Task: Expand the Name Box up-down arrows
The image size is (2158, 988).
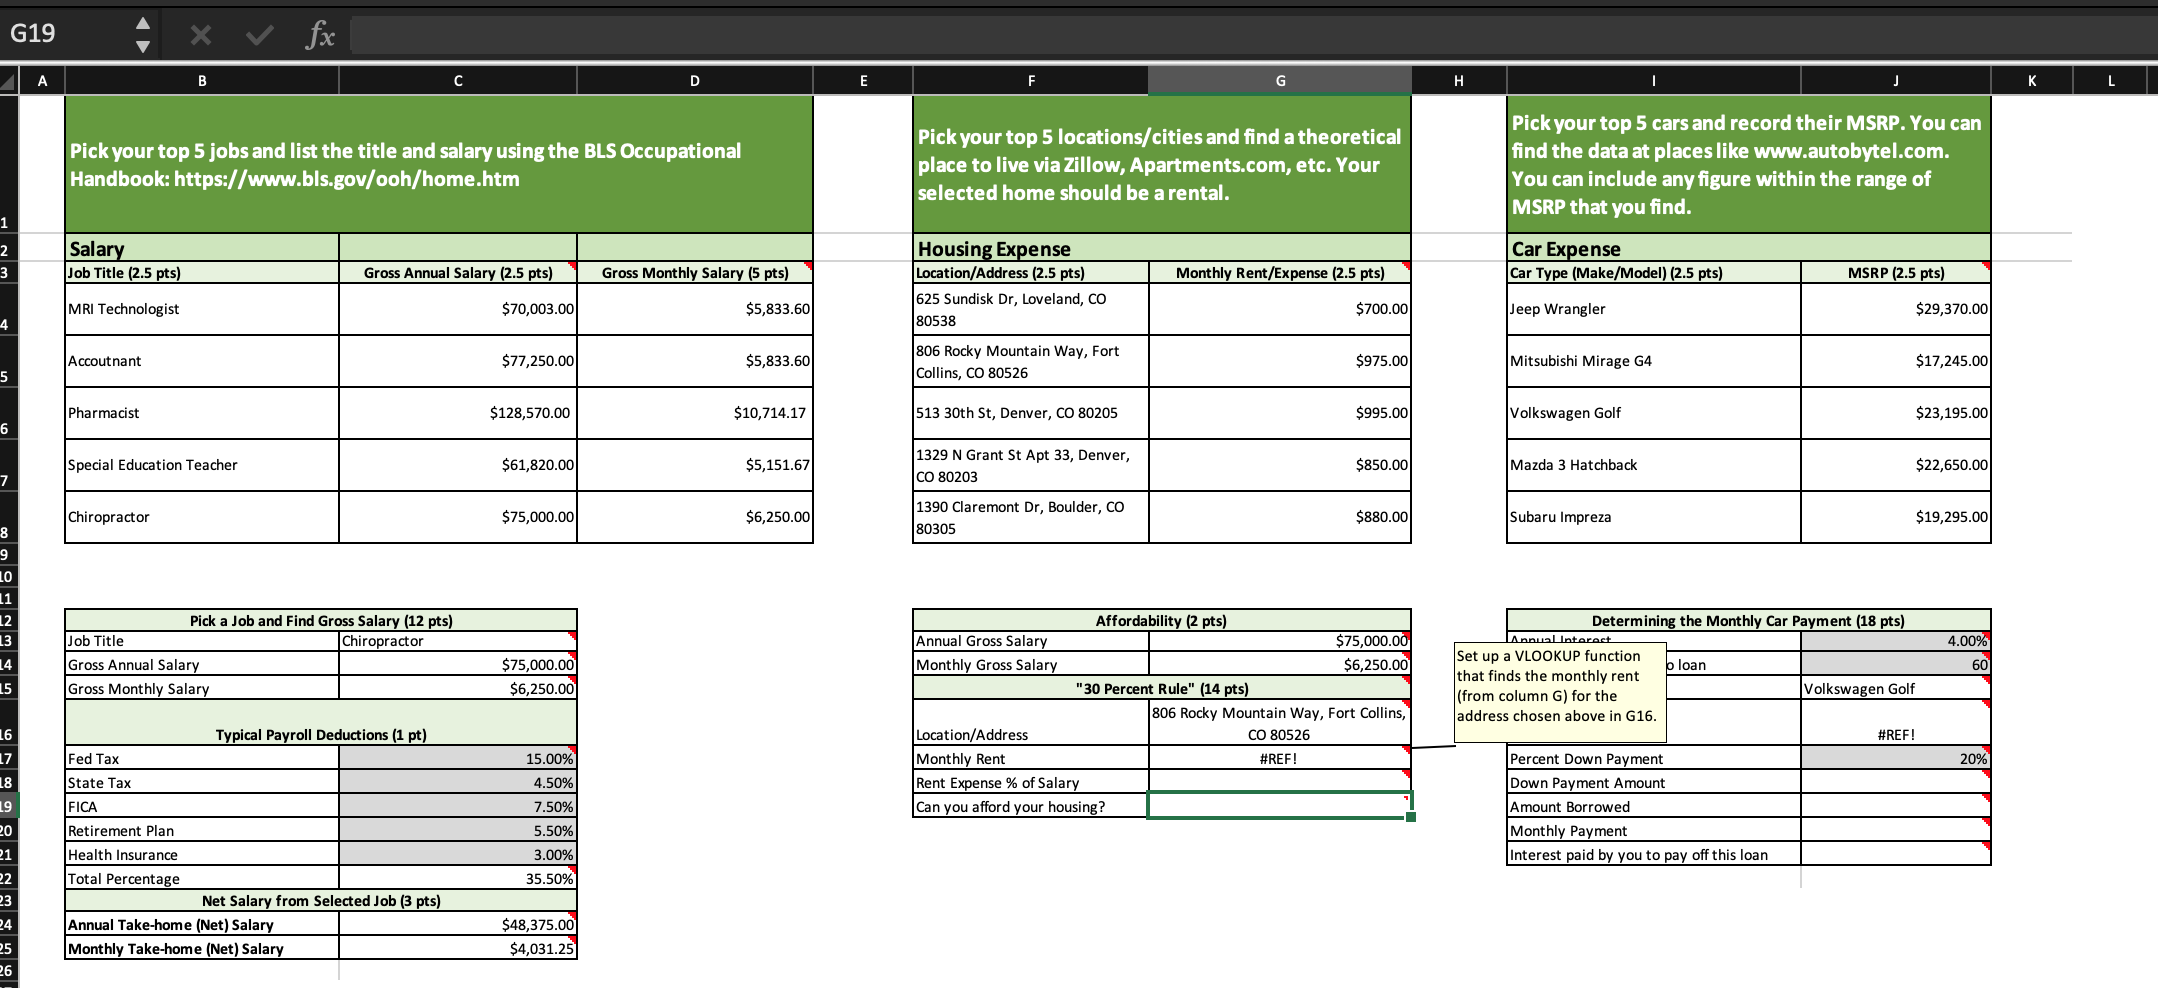Action: (x=143, y=34)
